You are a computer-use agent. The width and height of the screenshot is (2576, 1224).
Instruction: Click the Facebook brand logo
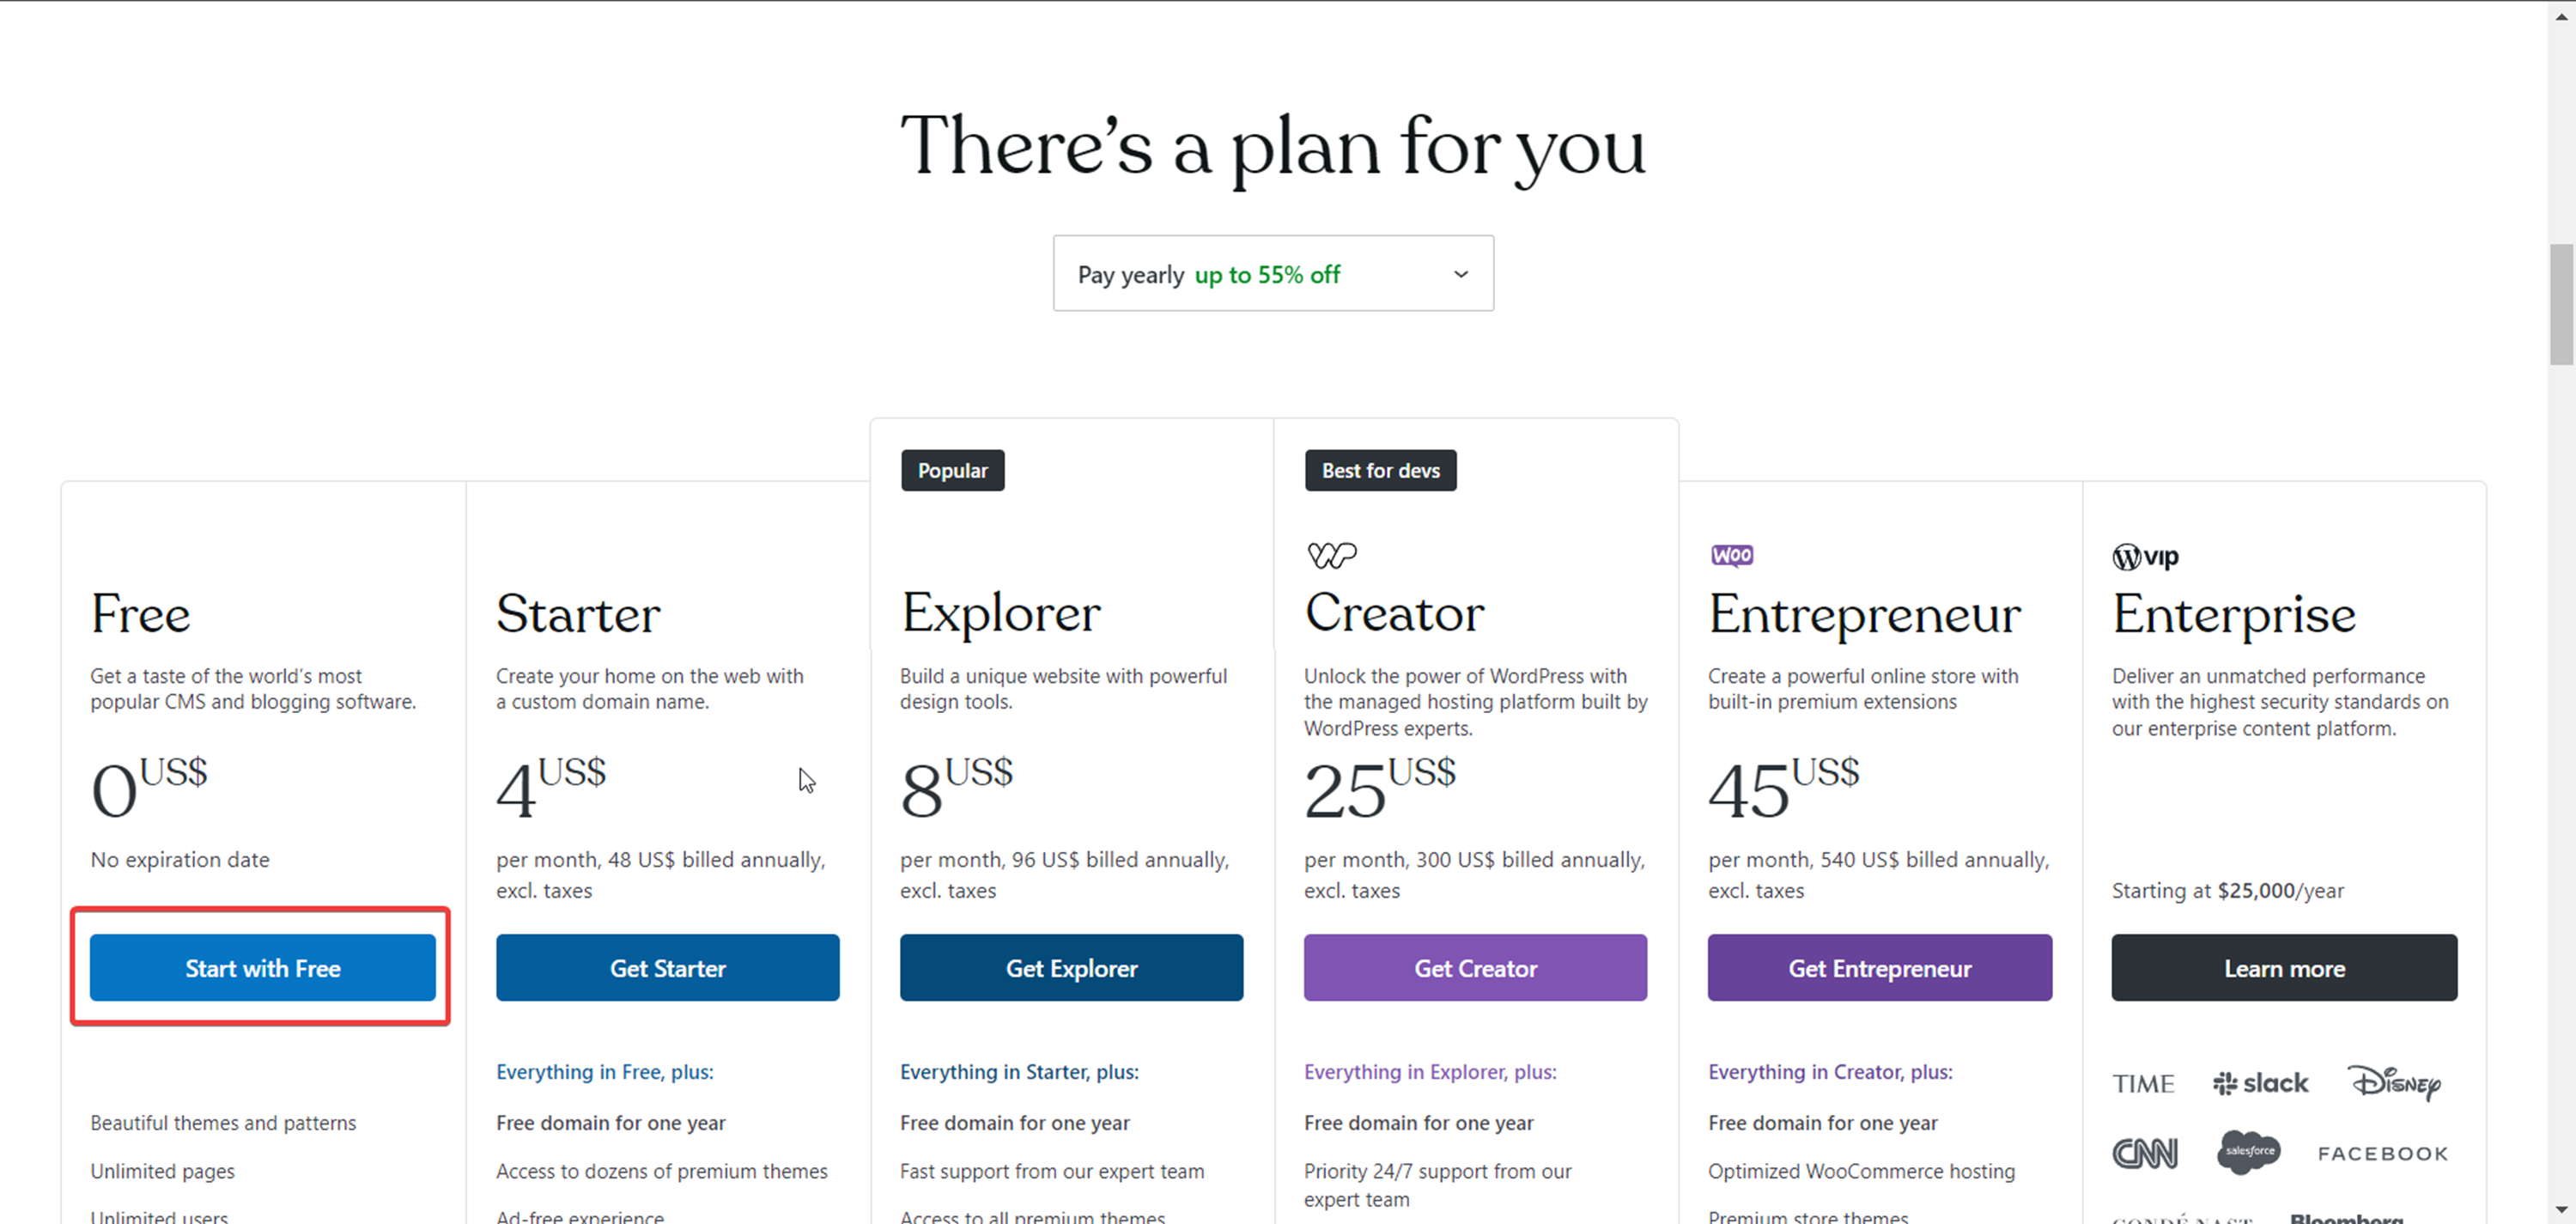click(2383, 1154)
